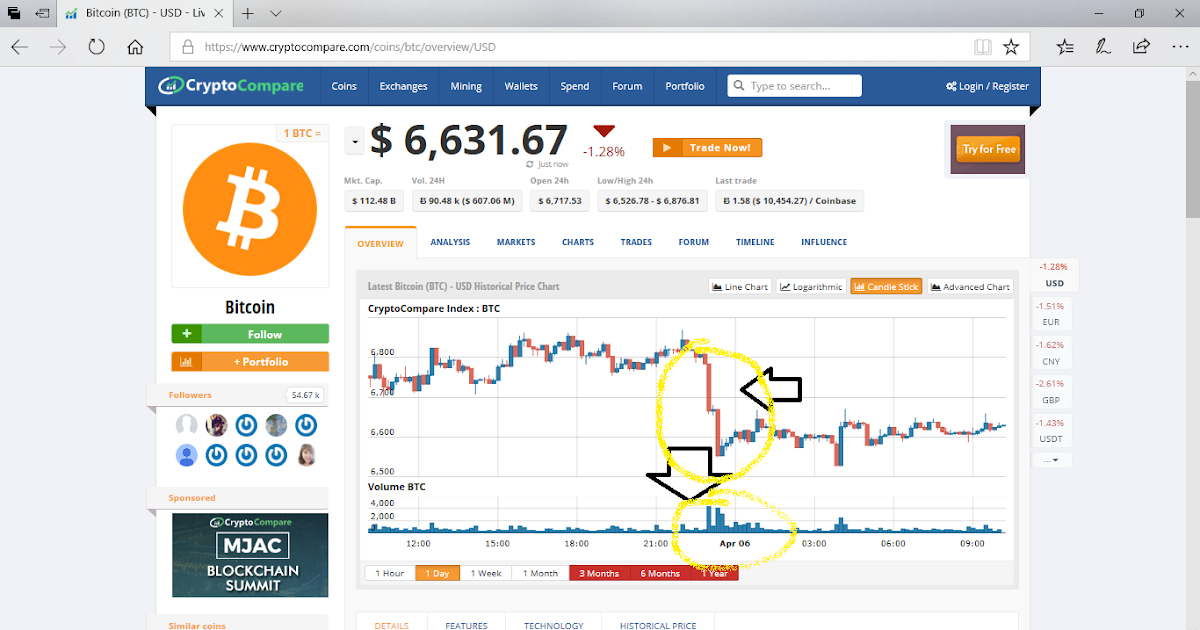Open the Wallets menu
The image size is (1200, 630).
point(521,86)
